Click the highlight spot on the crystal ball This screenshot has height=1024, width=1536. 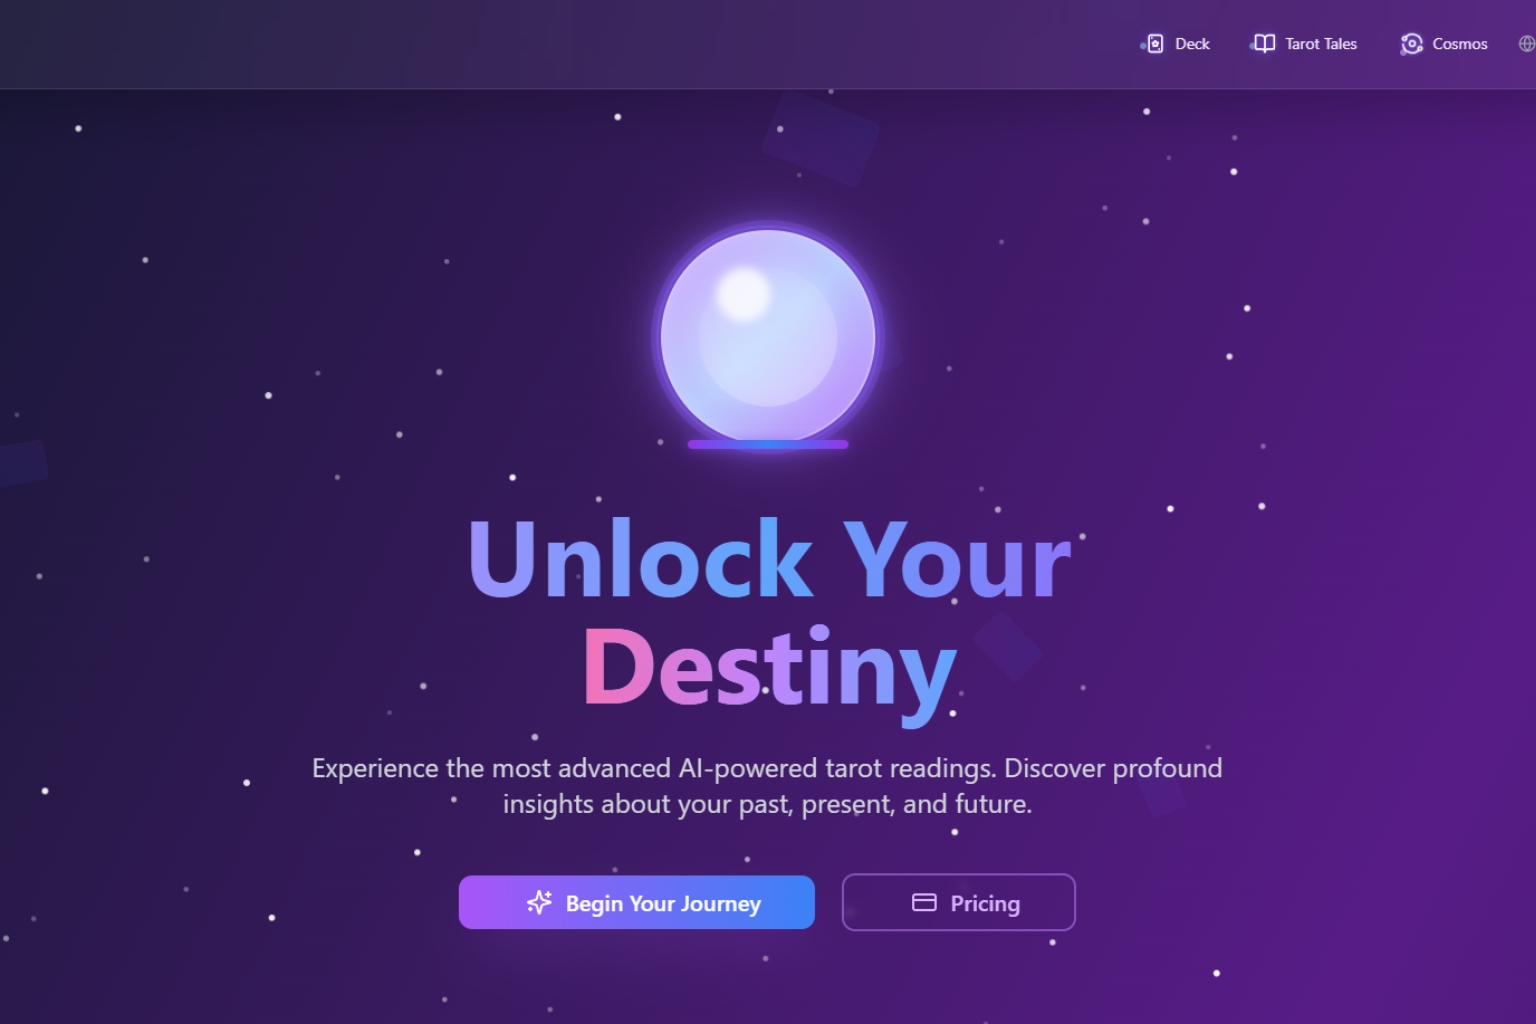(744, 294)
